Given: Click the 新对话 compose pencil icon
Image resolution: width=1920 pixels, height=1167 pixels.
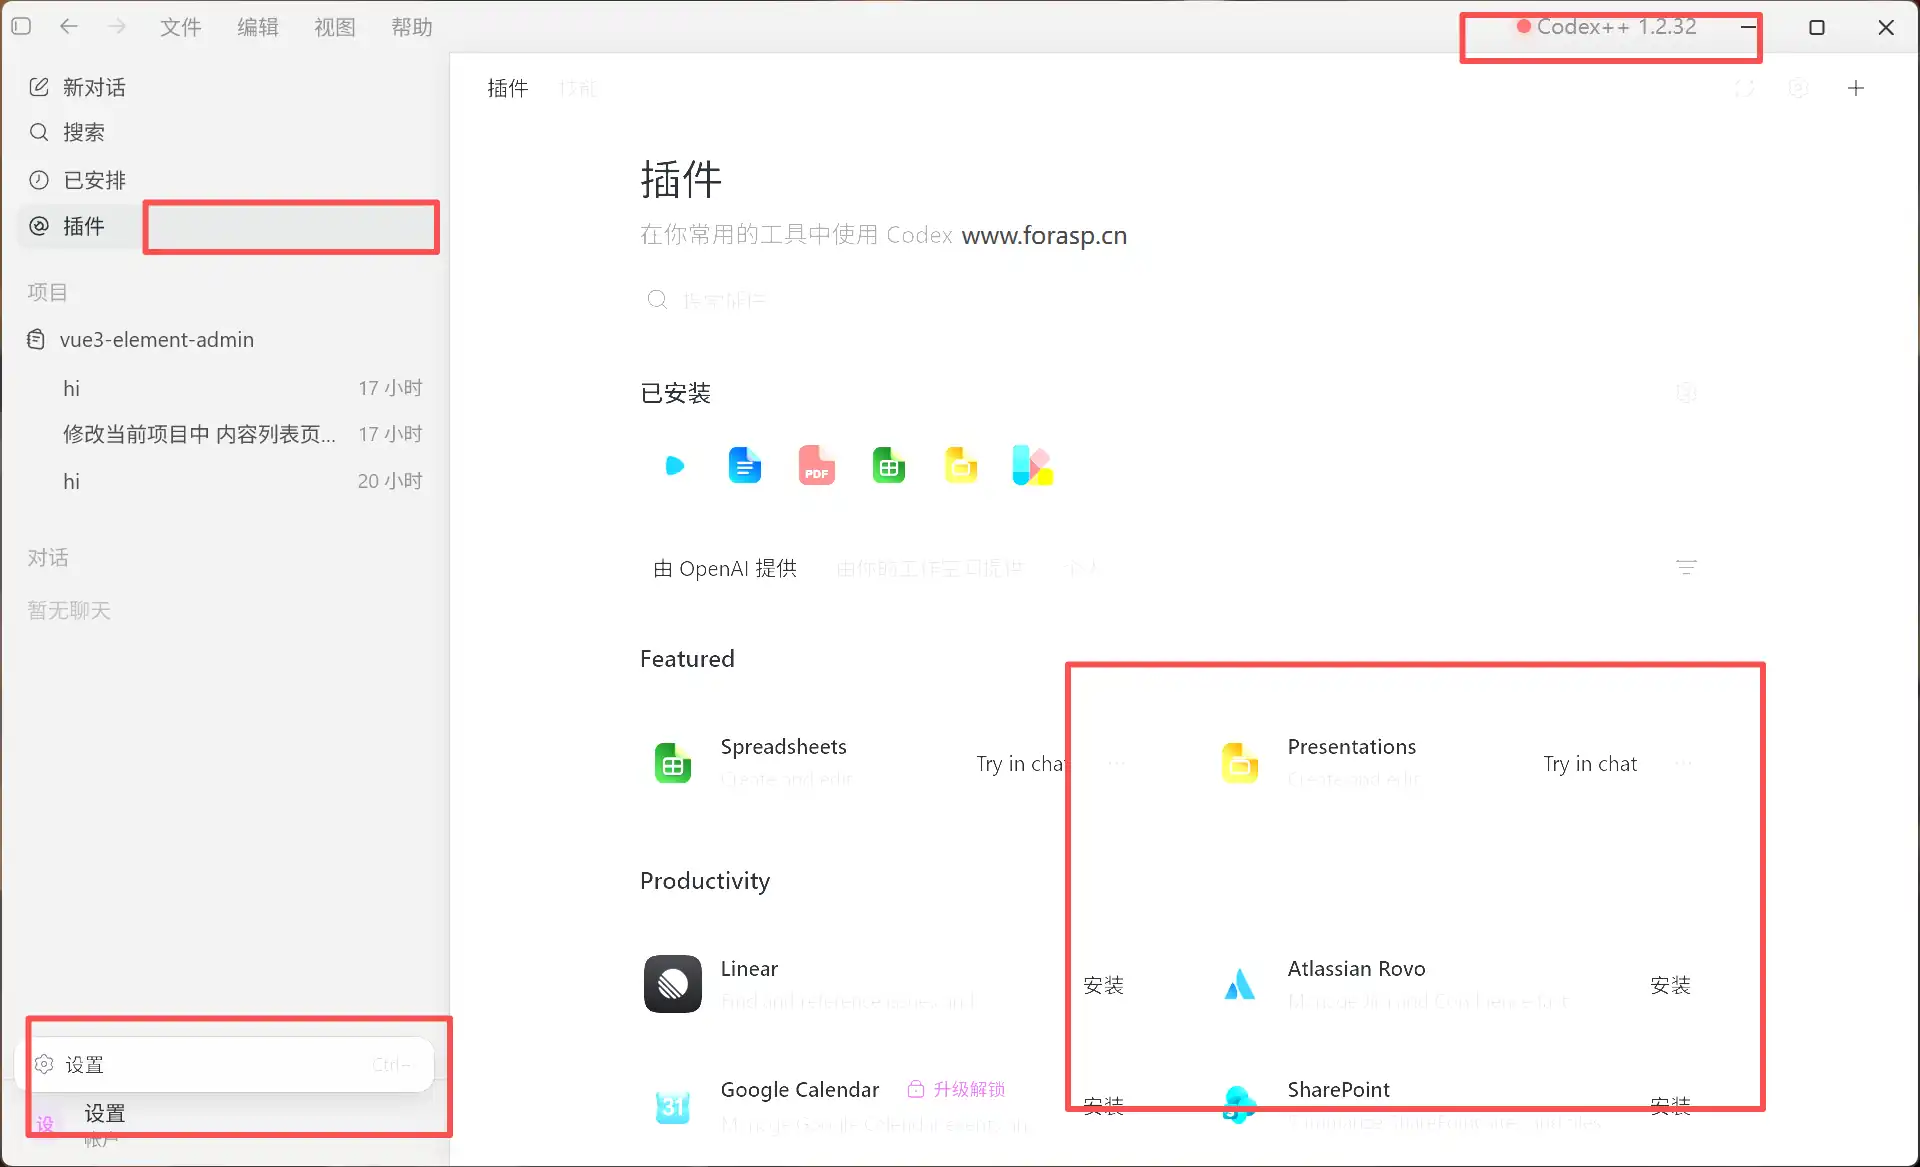Looking at the screenshot, I should [39, 87].
